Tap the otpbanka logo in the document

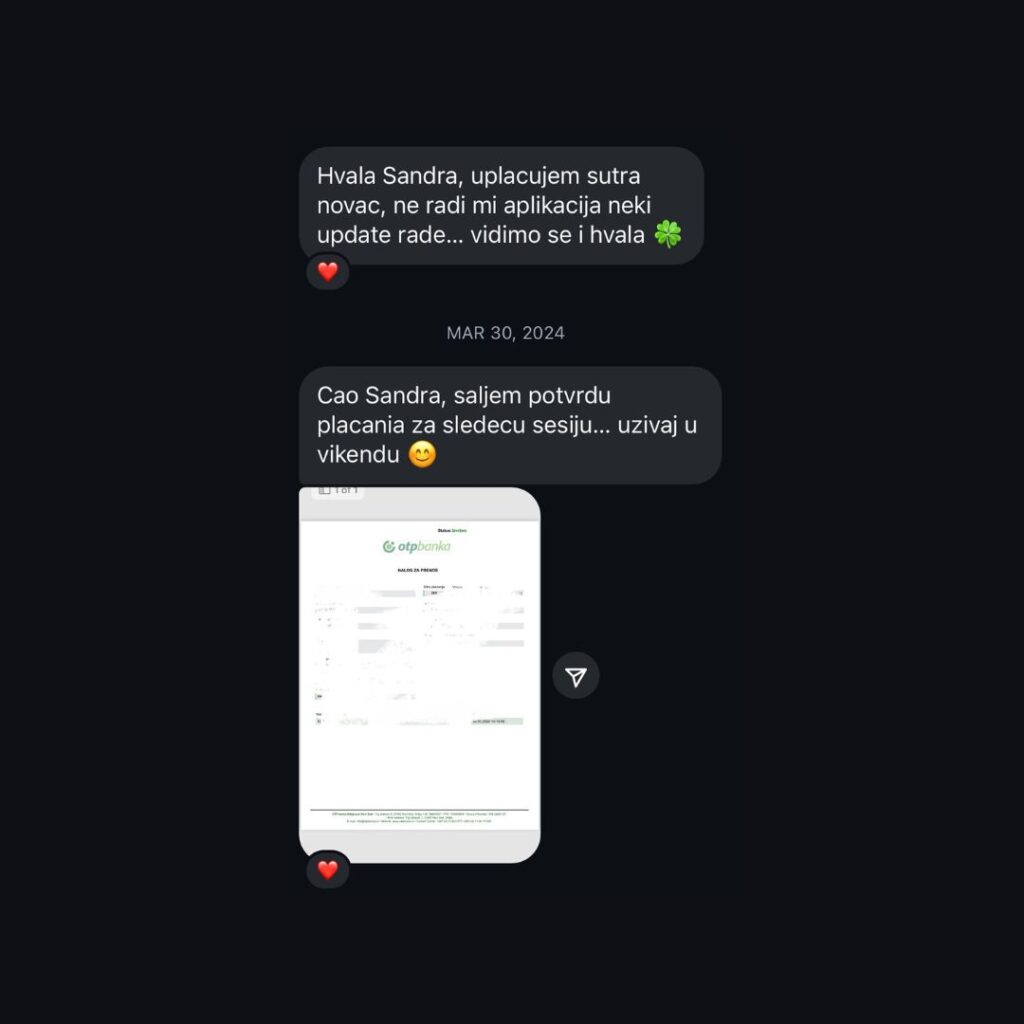(x=417, y=547)
